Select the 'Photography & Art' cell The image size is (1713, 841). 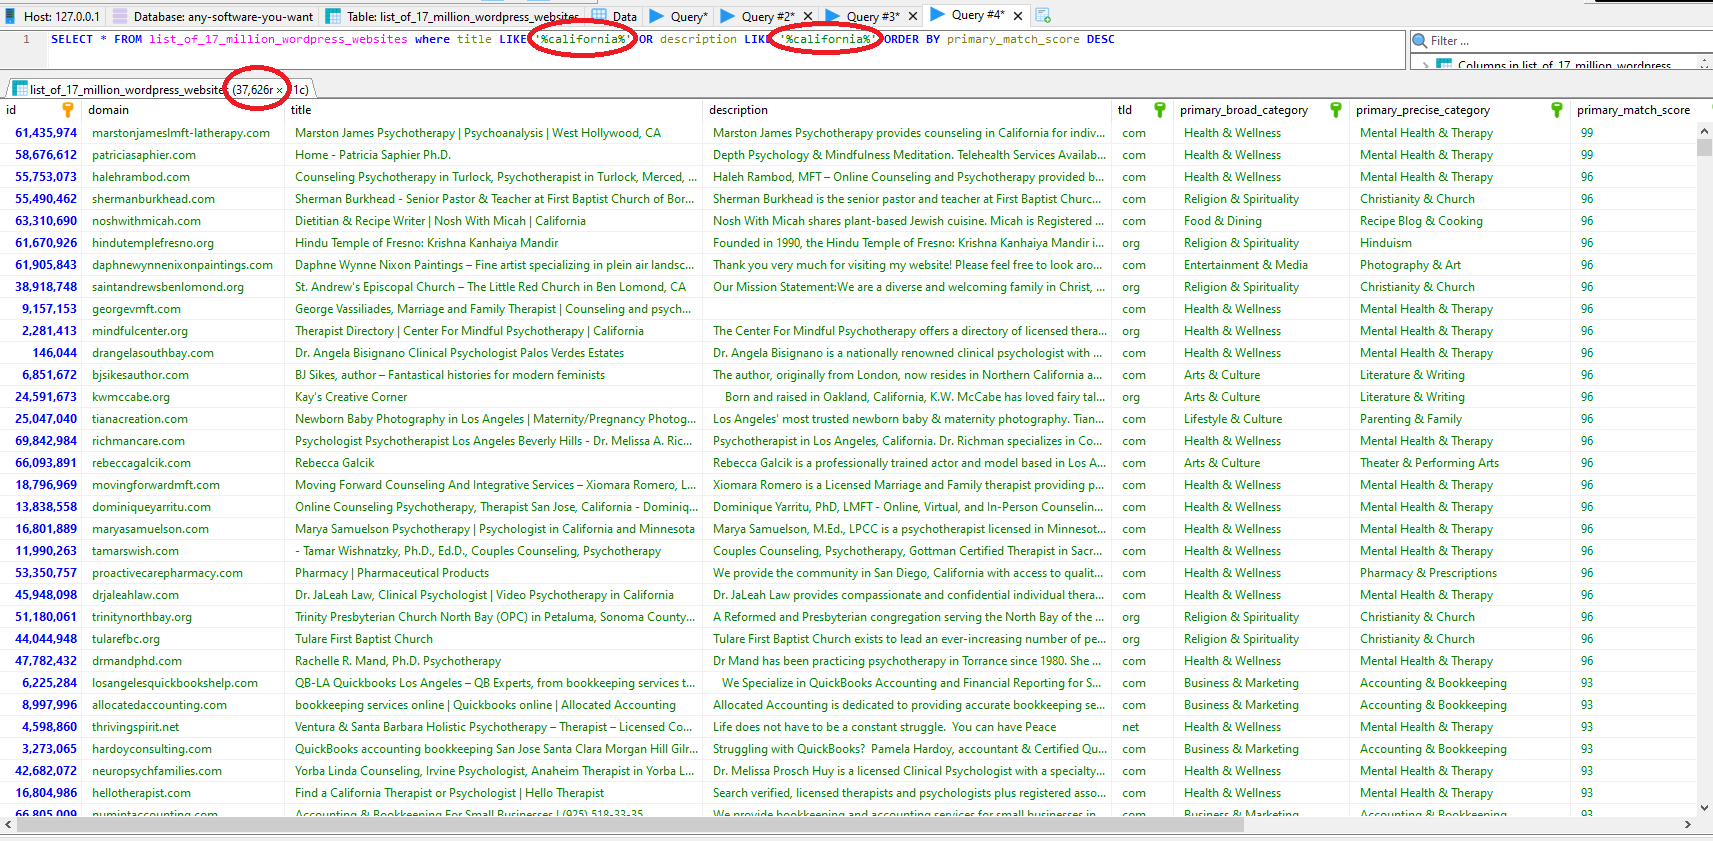pos(1410,265)
